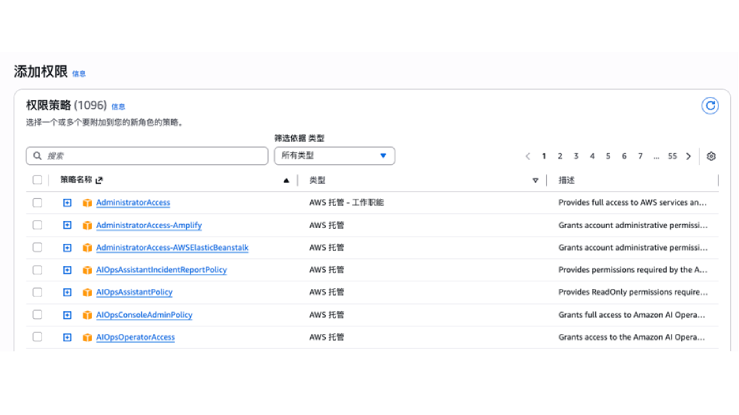Click the sort ascending arrow on policy name
739x415 pixels.
[x=286, y=181]
